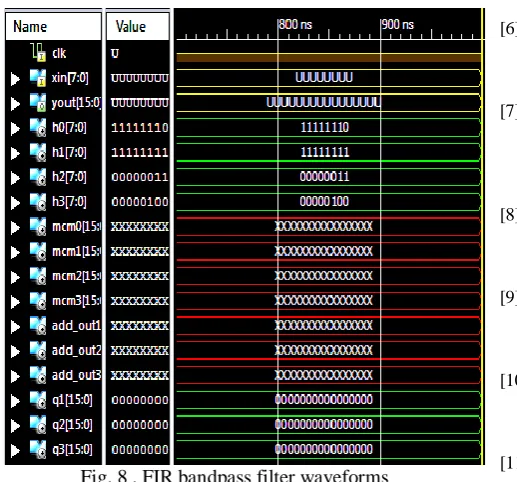Viewport: 517px width, 482px height.
Task: Click the 800 ns time marker
Action: [295, 24]
